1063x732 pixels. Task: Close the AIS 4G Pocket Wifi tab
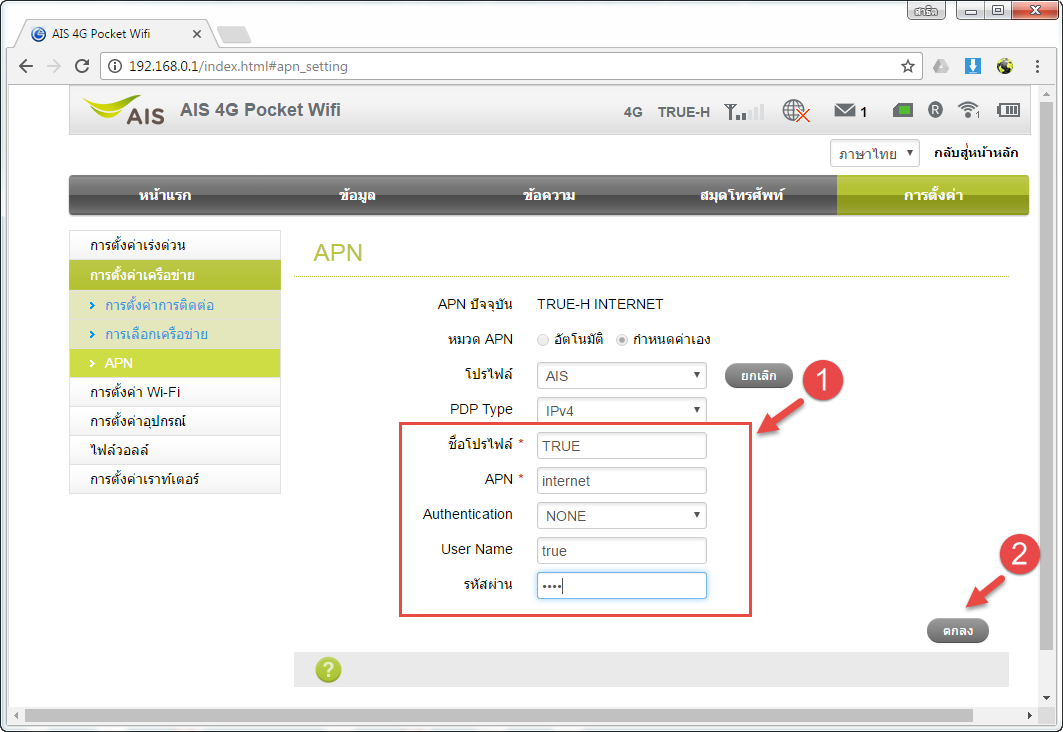(197, 34)
